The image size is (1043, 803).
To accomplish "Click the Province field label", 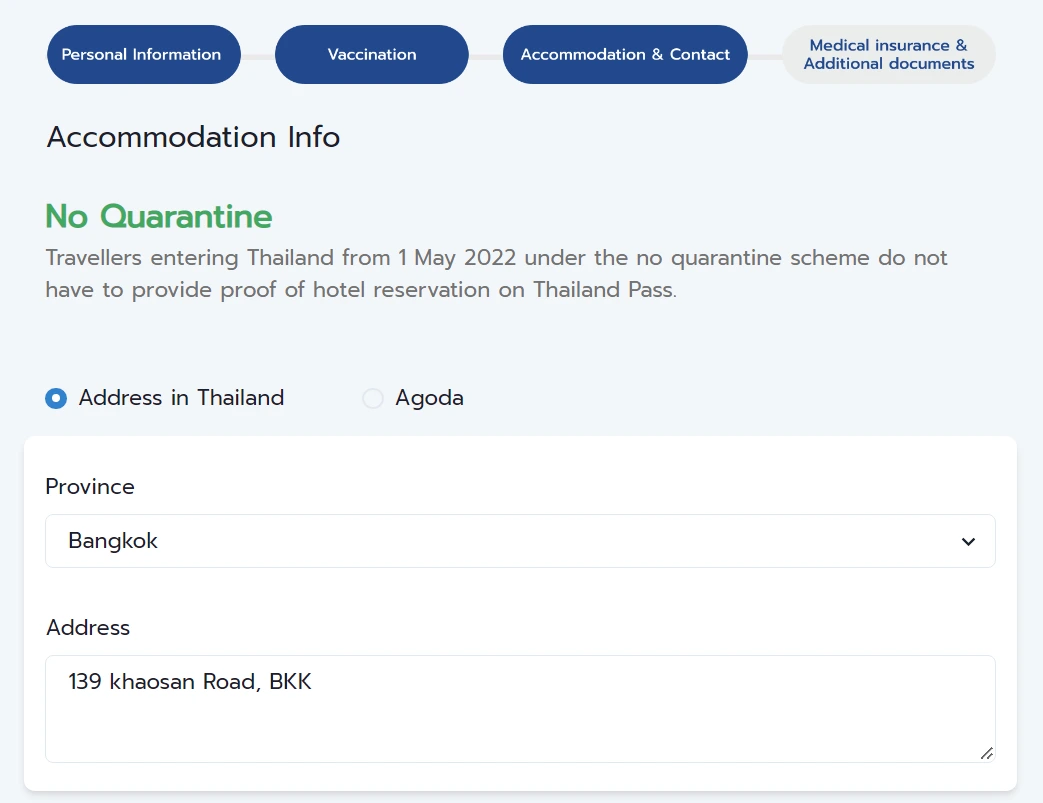I will coord(90,487).
